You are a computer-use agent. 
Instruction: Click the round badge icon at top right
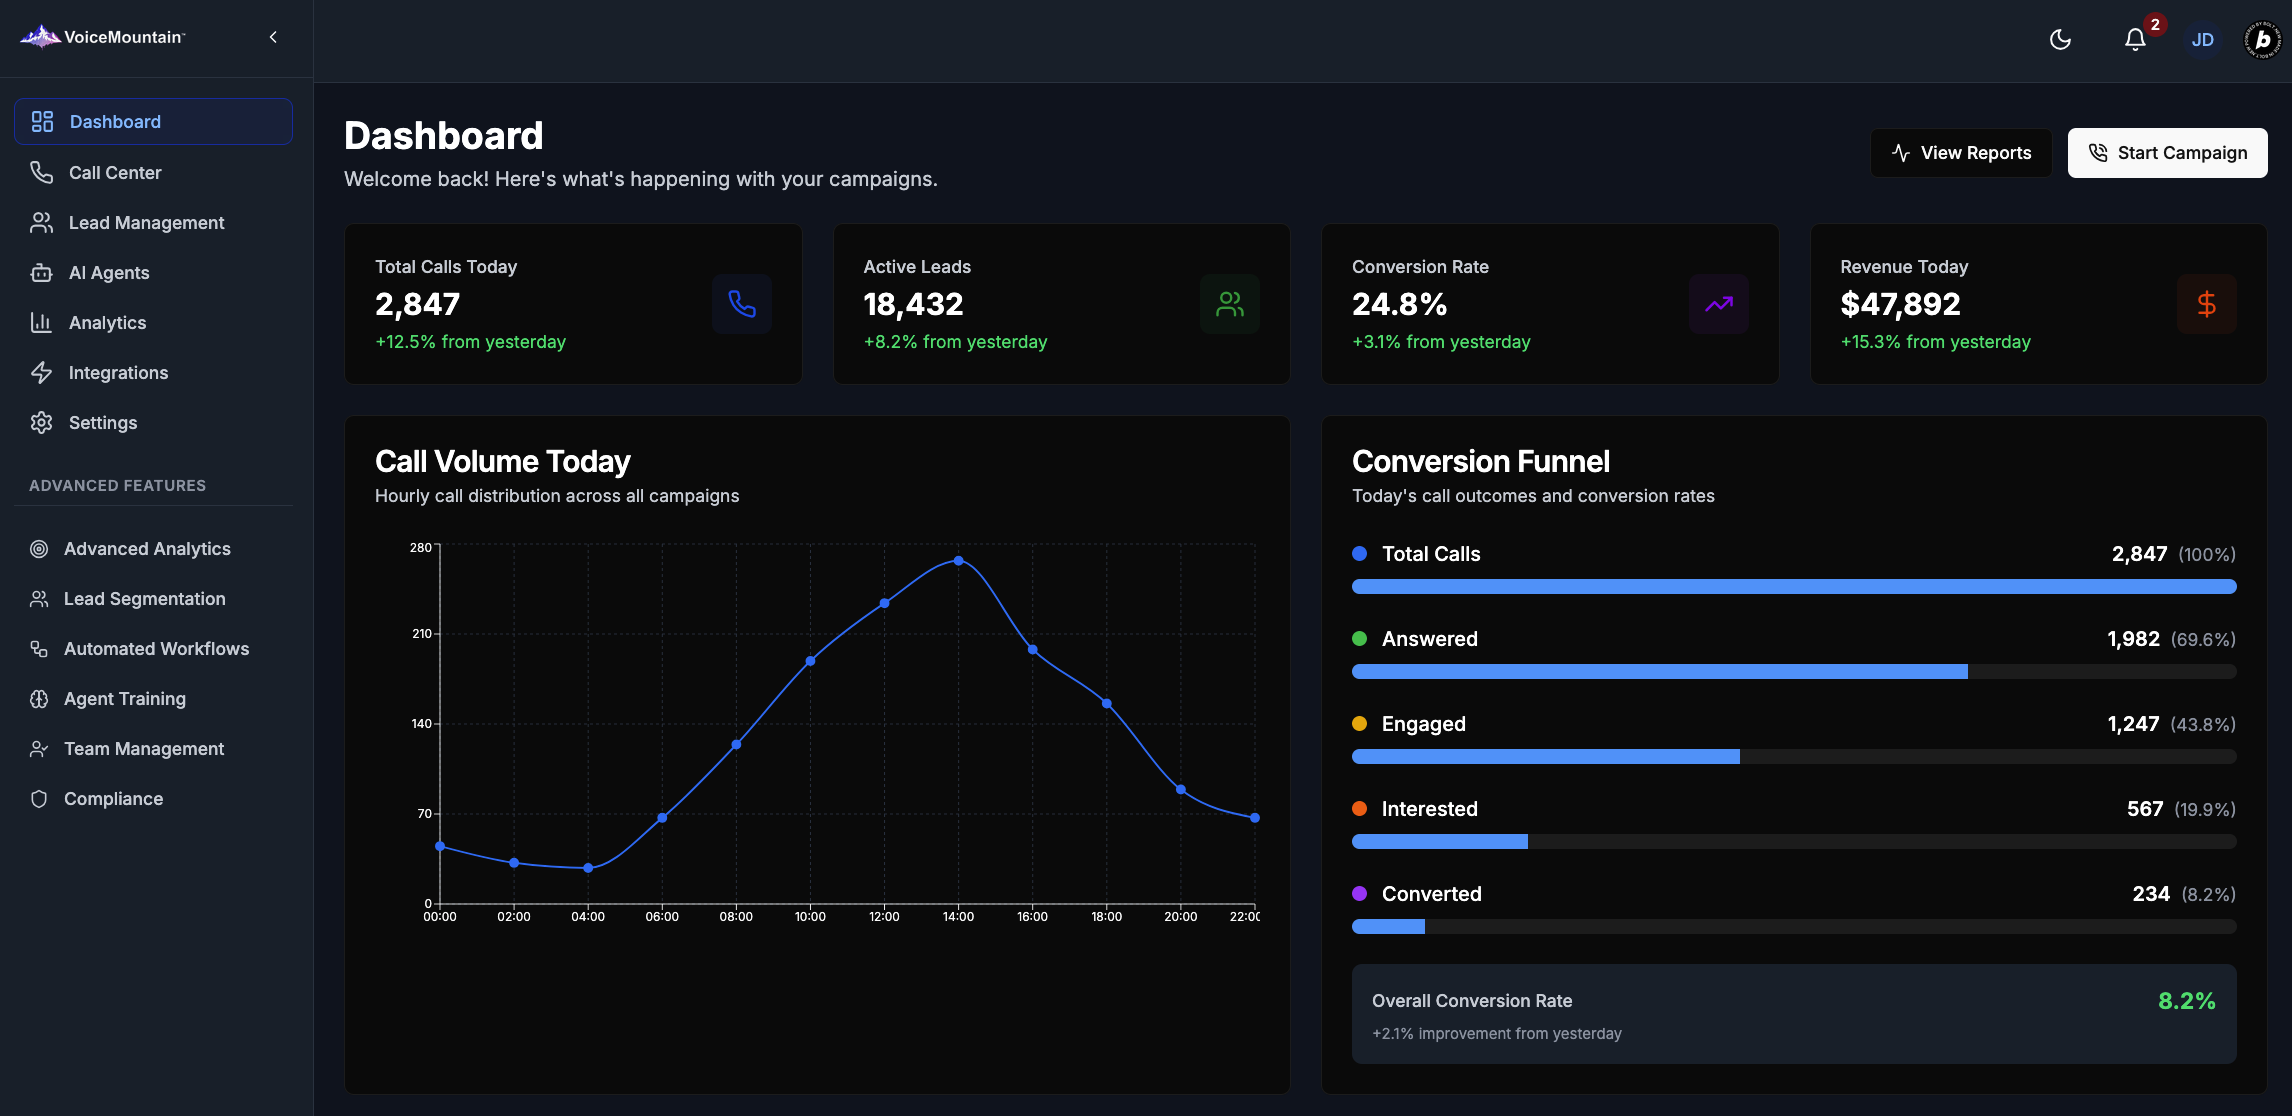[2262, 40]
